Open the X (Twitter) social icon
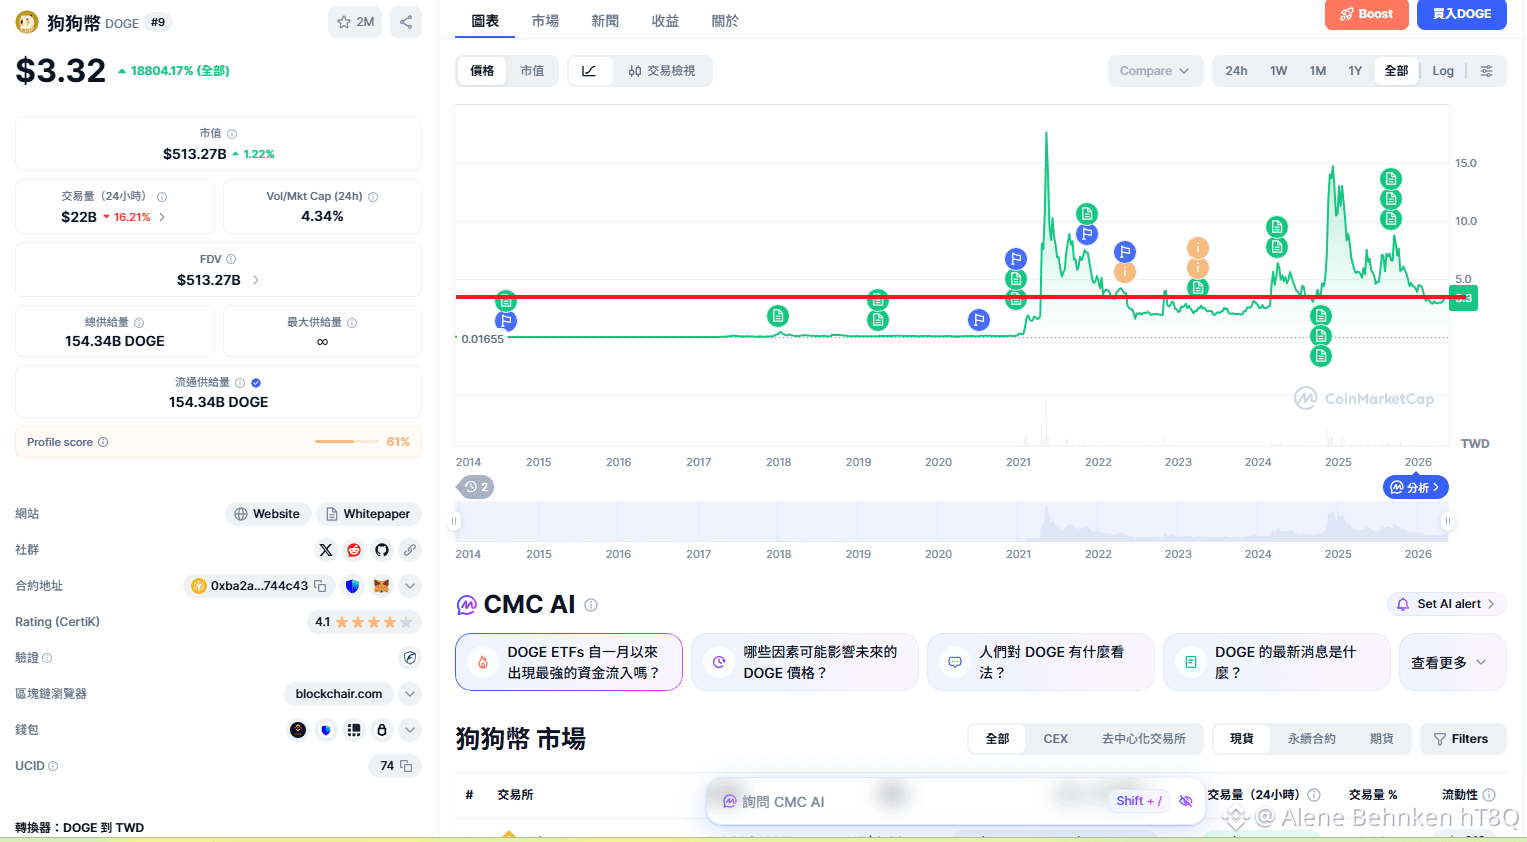 [326, 550]
